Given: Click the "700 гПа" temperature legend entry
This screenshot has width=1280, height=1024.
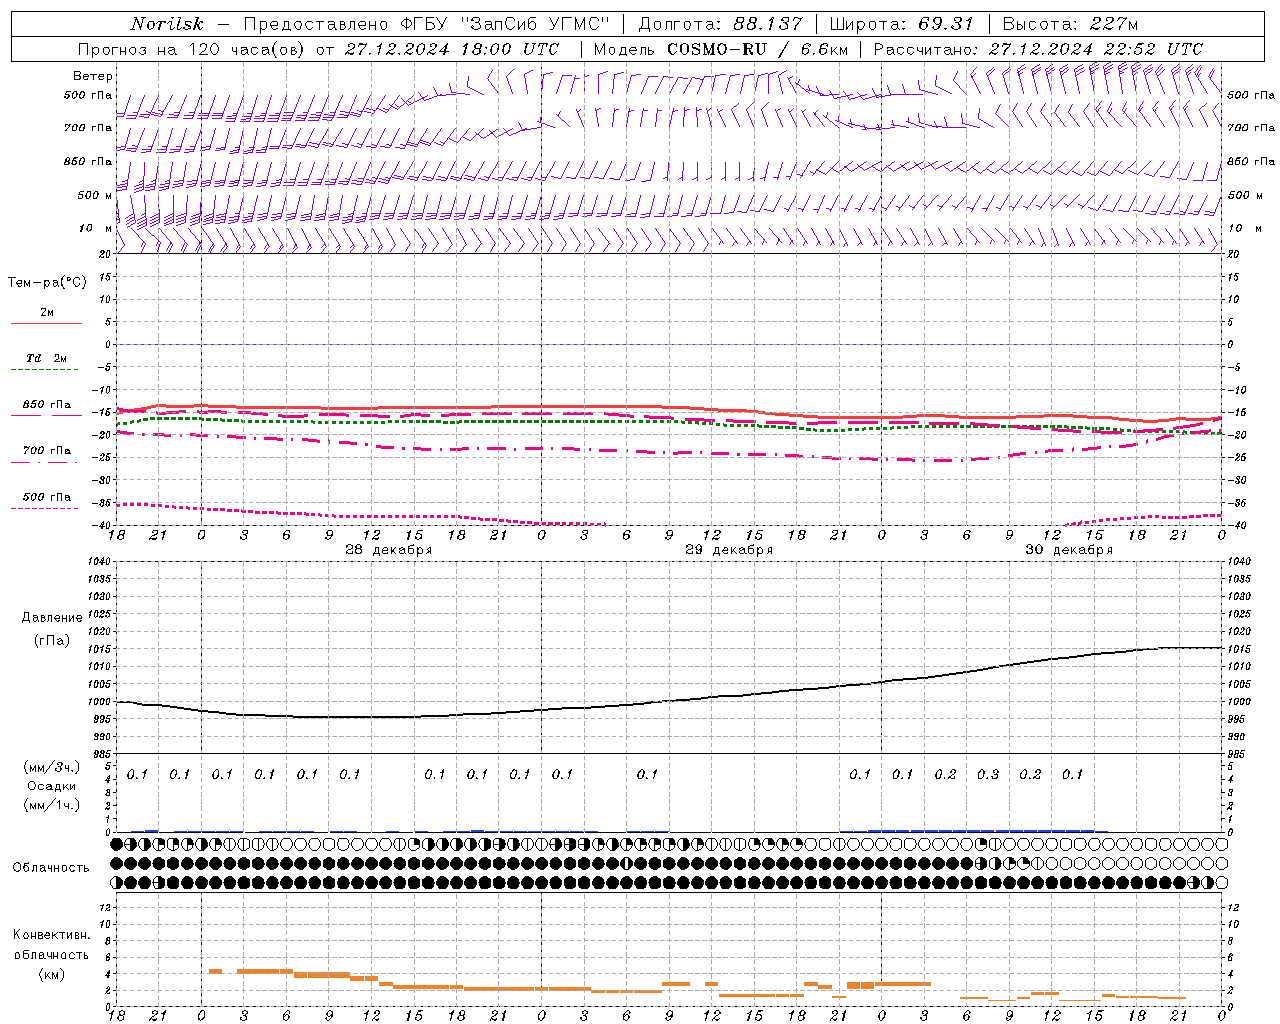Looking at the screenshot, I should 46,451.
